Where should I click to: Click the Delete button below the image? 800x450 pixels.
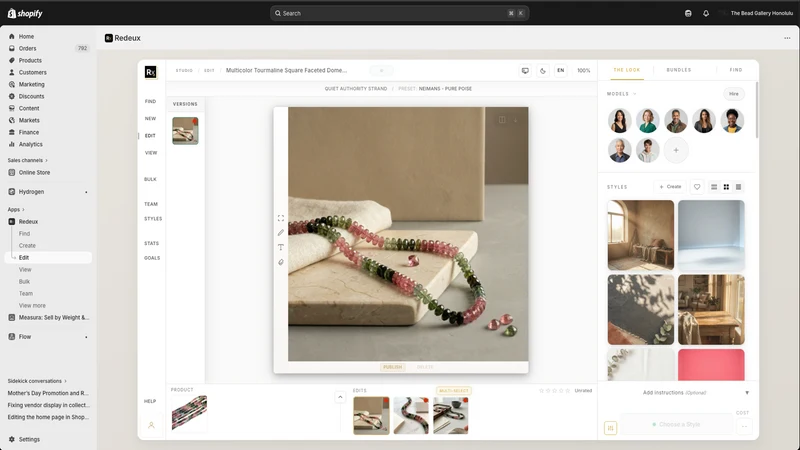pyautogui.click(x=424, y=367)
